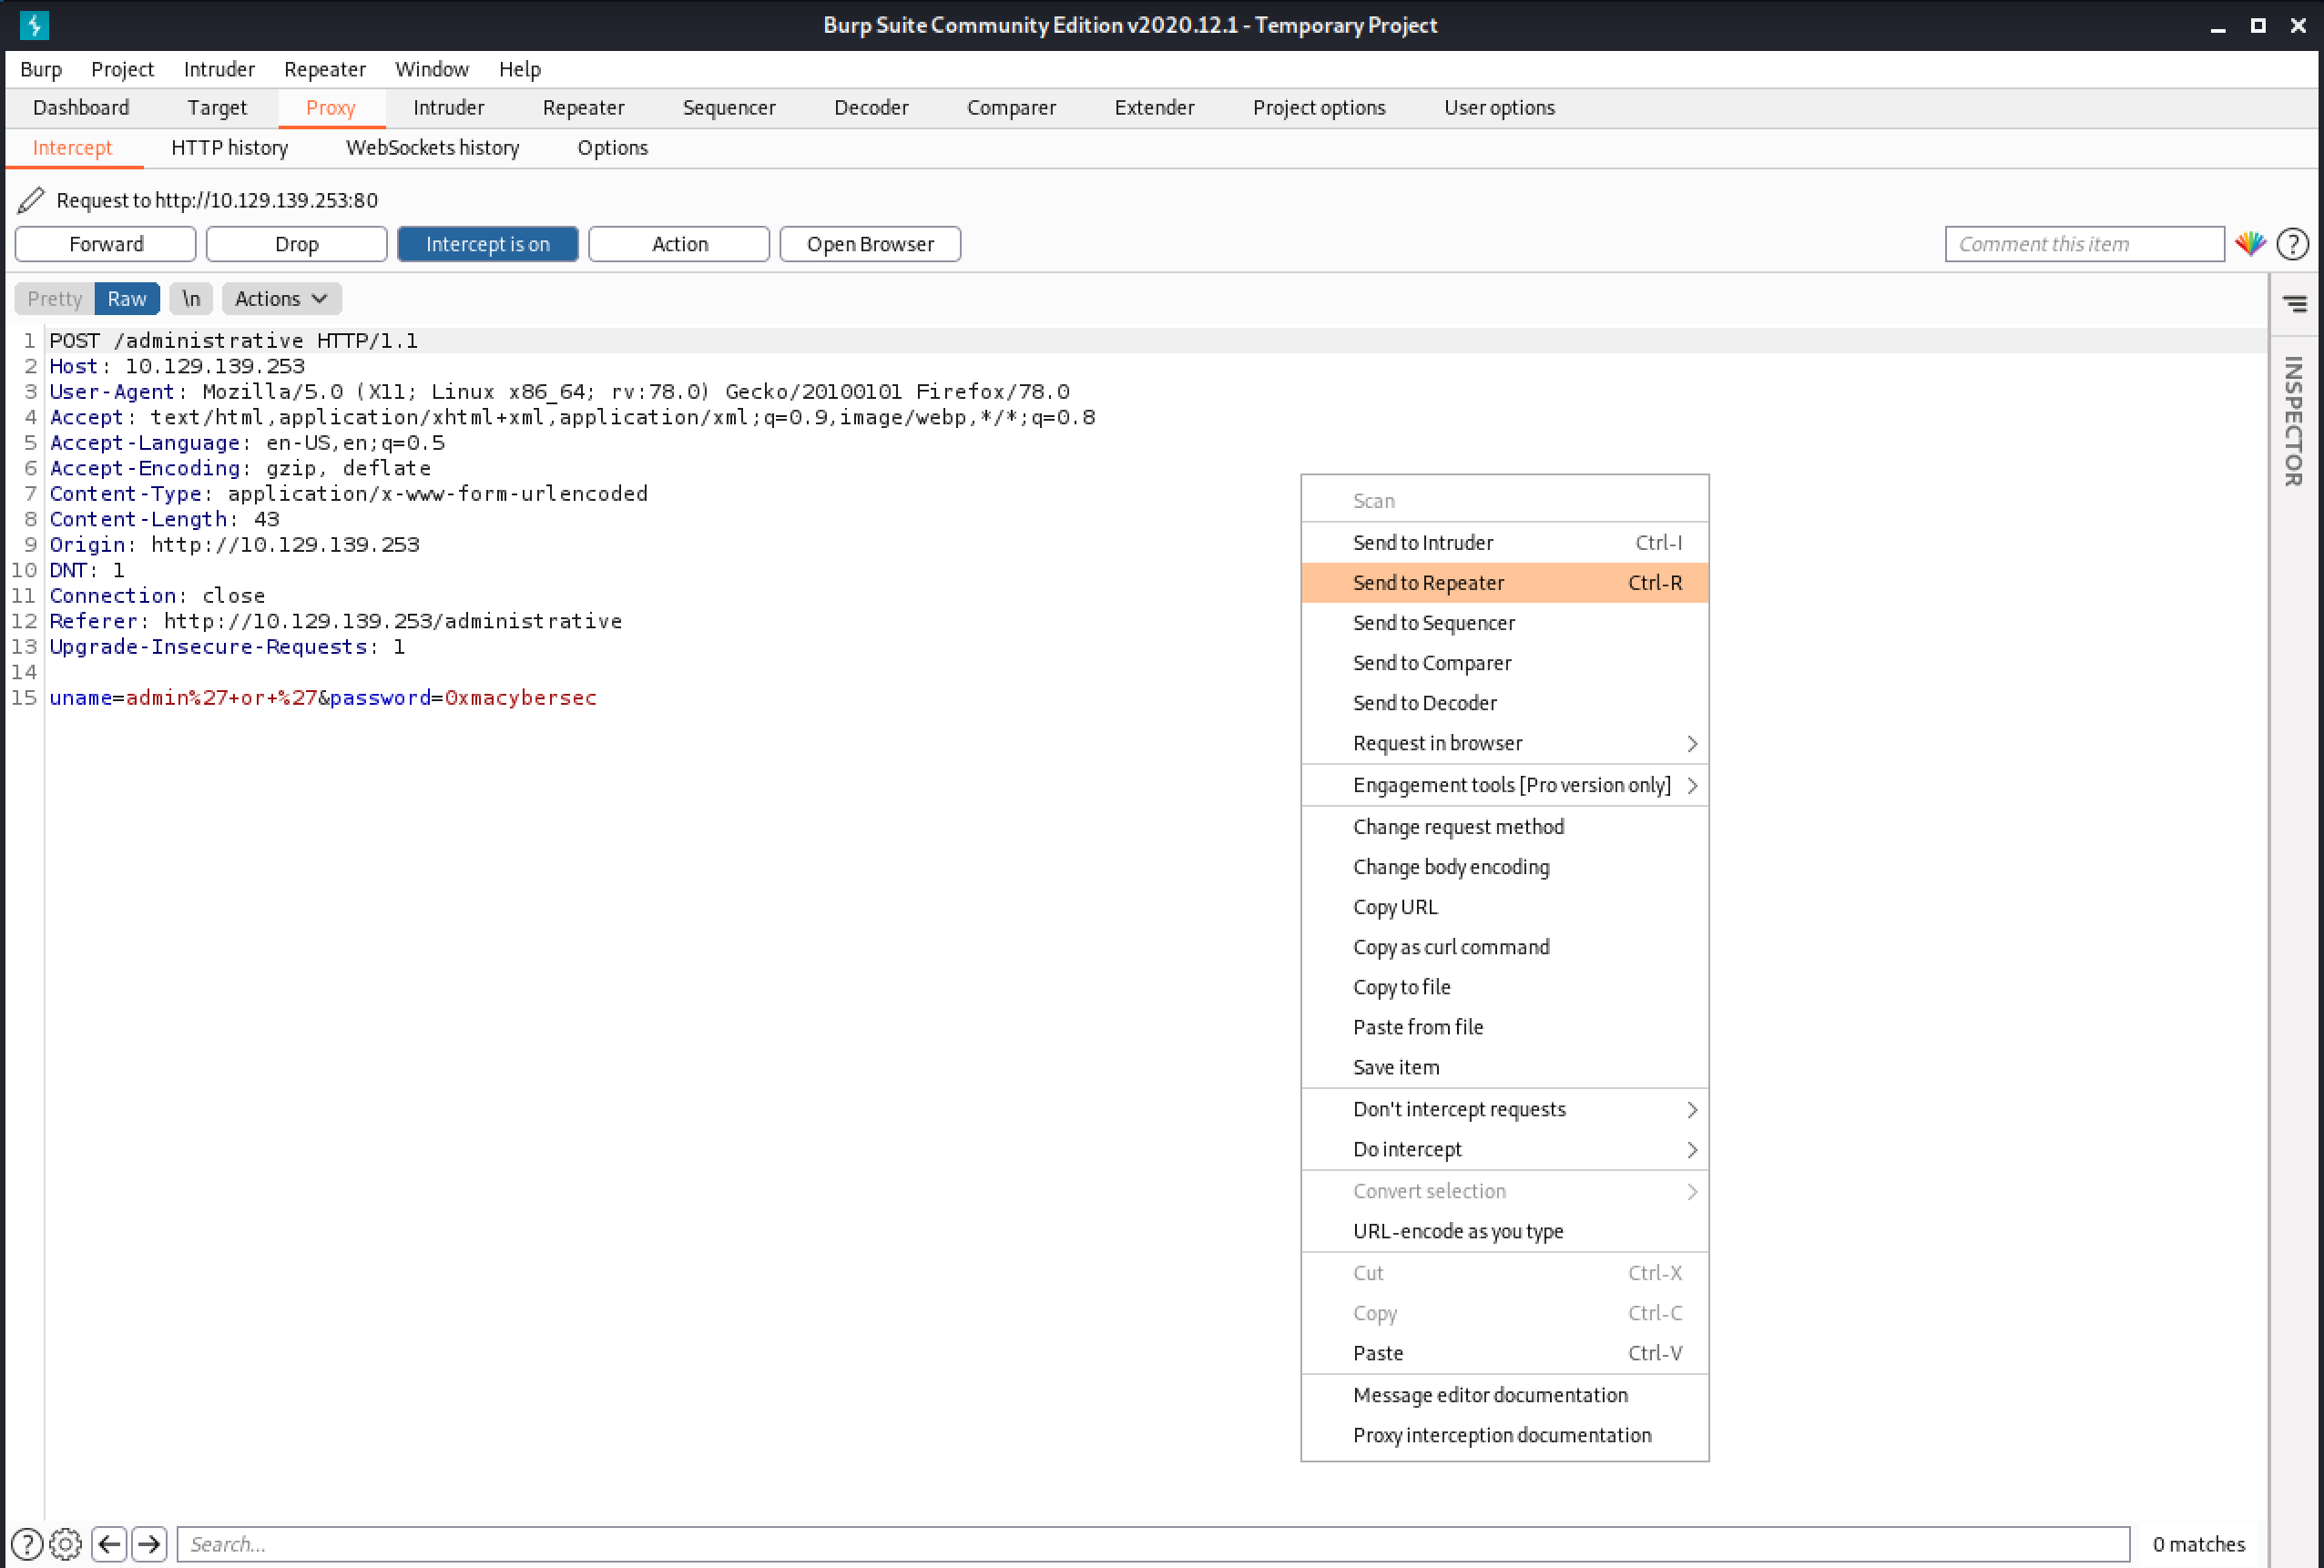Open the Help menu
2324x1568 pixels.
pos(520,69)
